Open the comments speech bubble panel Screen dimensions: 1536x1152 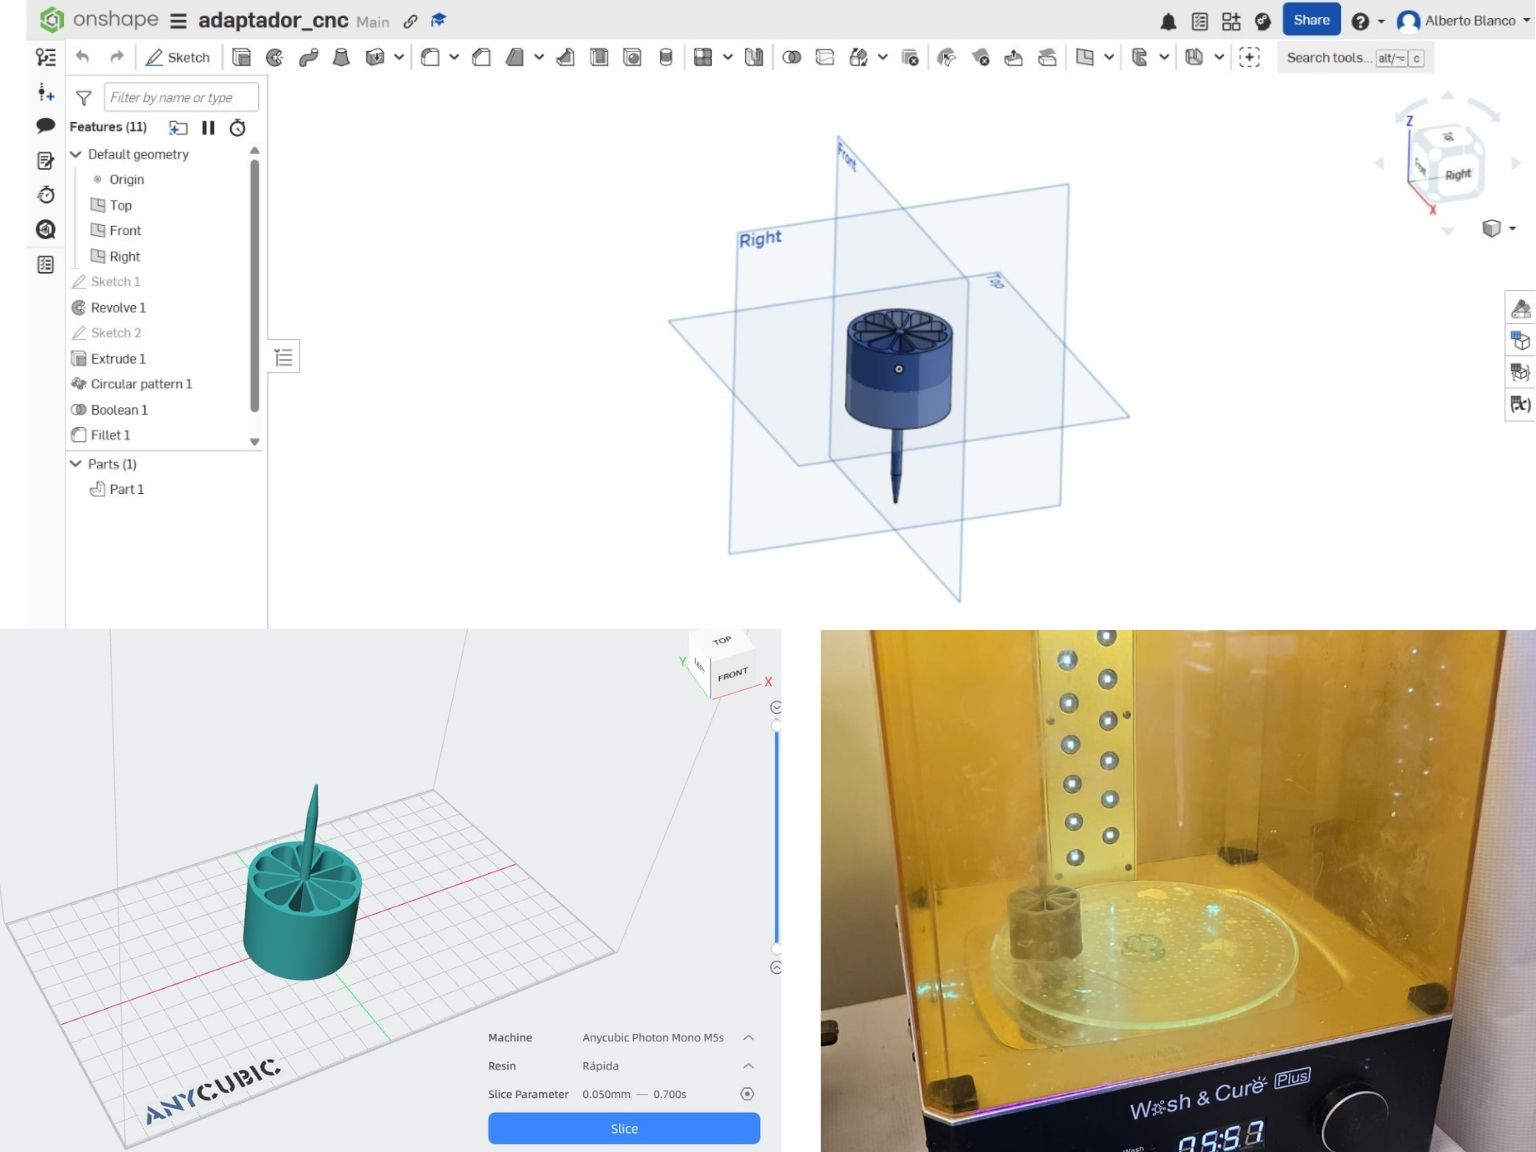point(45,126)
